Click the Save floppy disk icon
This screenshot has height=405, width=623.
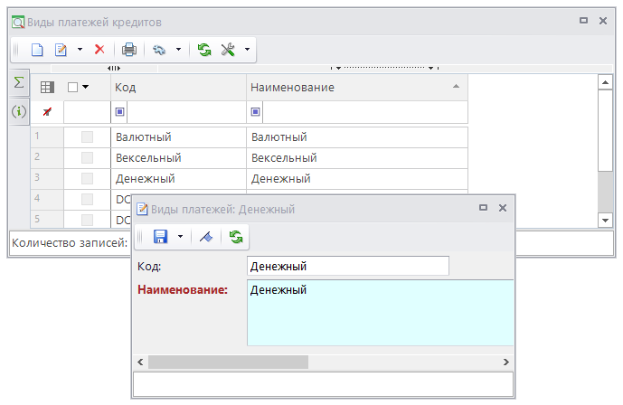159,237
